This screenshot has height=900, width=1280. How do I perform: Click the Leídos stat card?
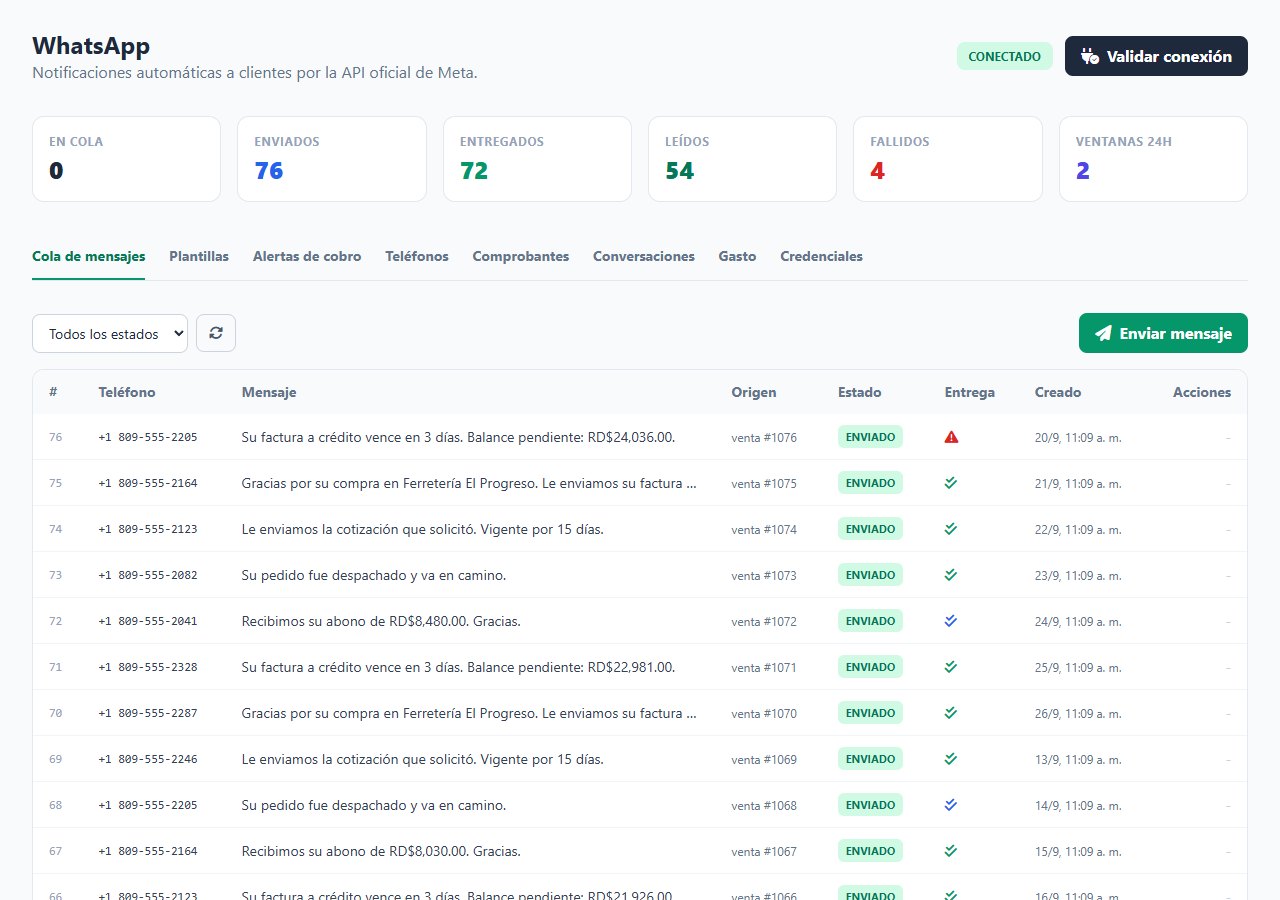pos(743,159)
